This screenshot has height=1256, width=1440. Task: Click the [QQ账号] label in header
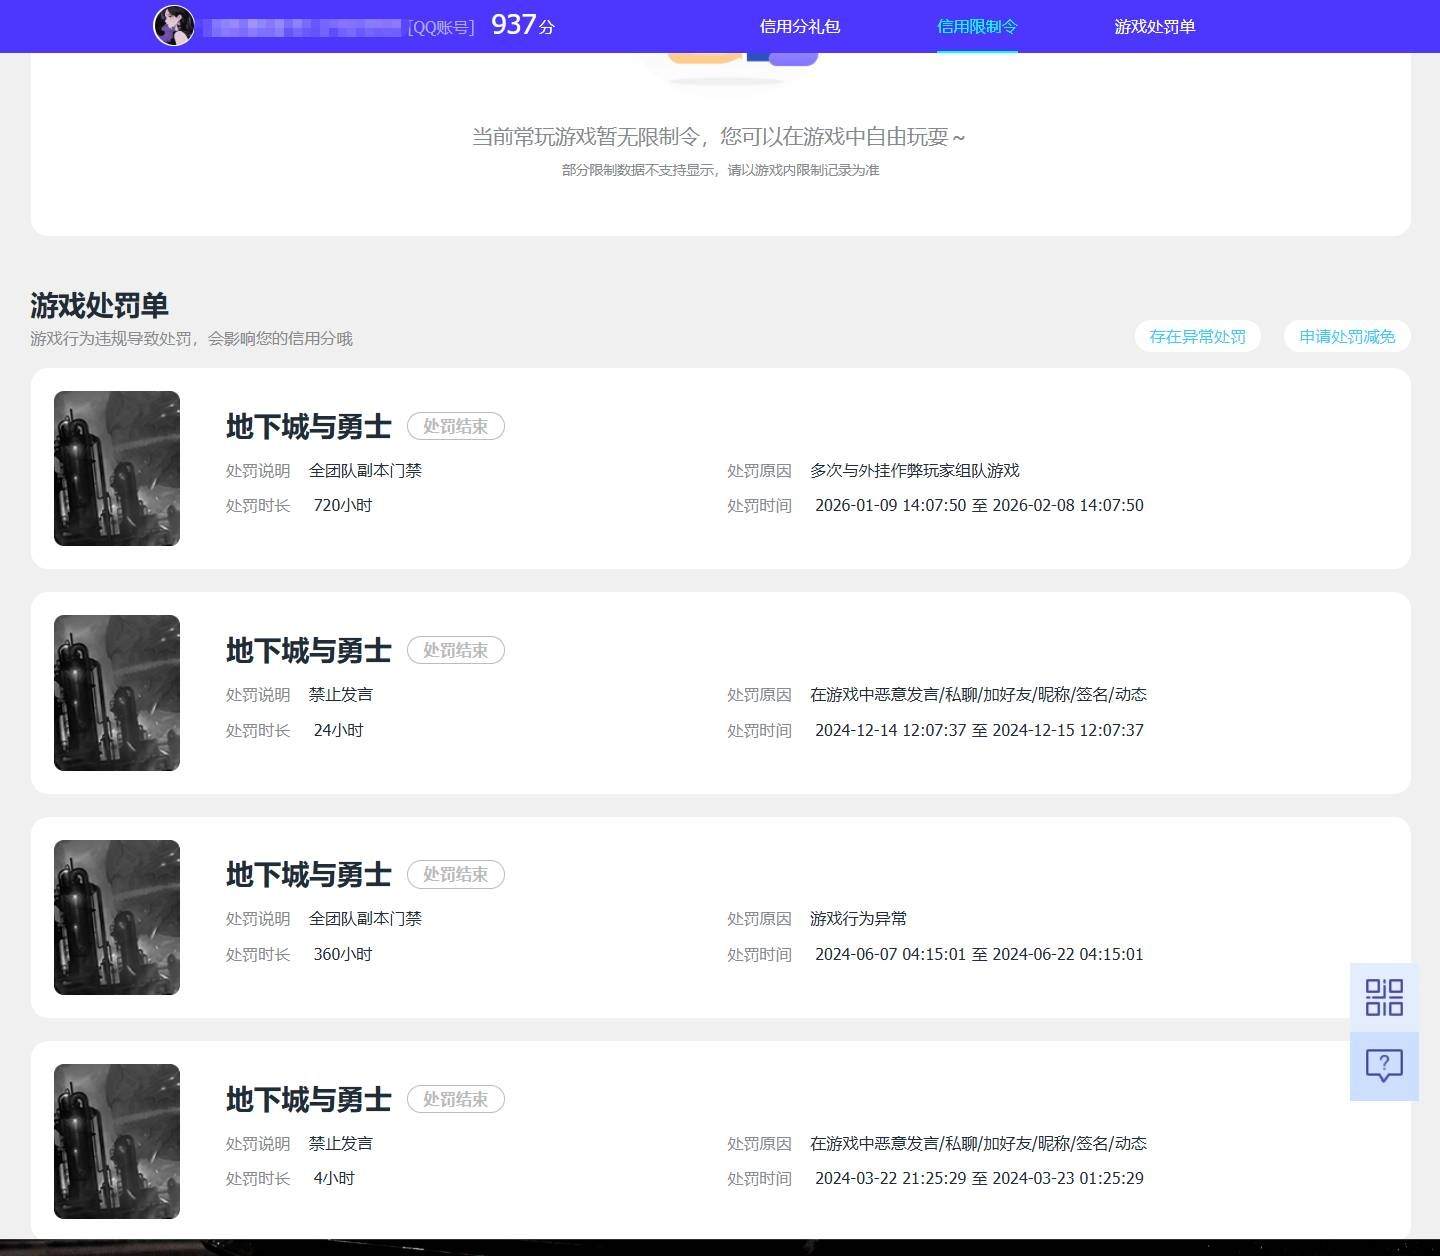pos(442,27)
